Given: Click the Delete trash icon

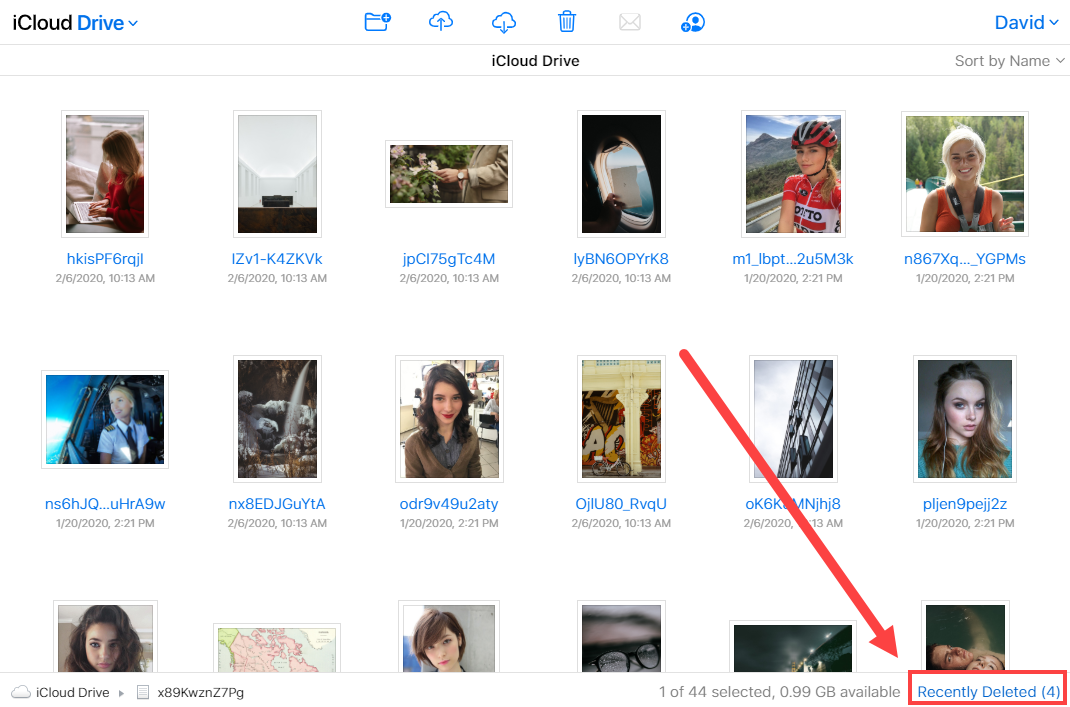Looking at the screenshot, I should (566, 22).
